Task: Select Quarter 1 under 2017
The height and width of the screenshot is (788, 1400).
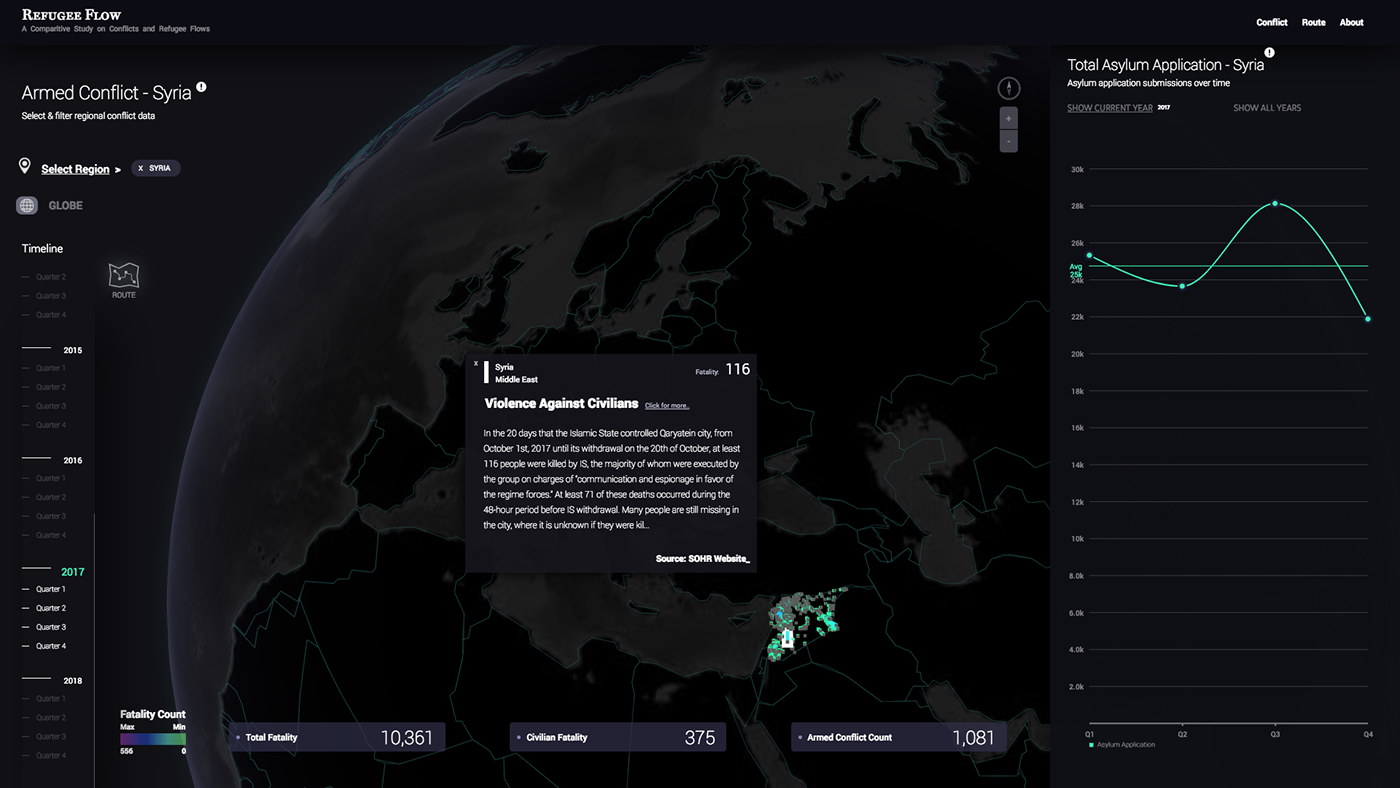Action: 51,589
